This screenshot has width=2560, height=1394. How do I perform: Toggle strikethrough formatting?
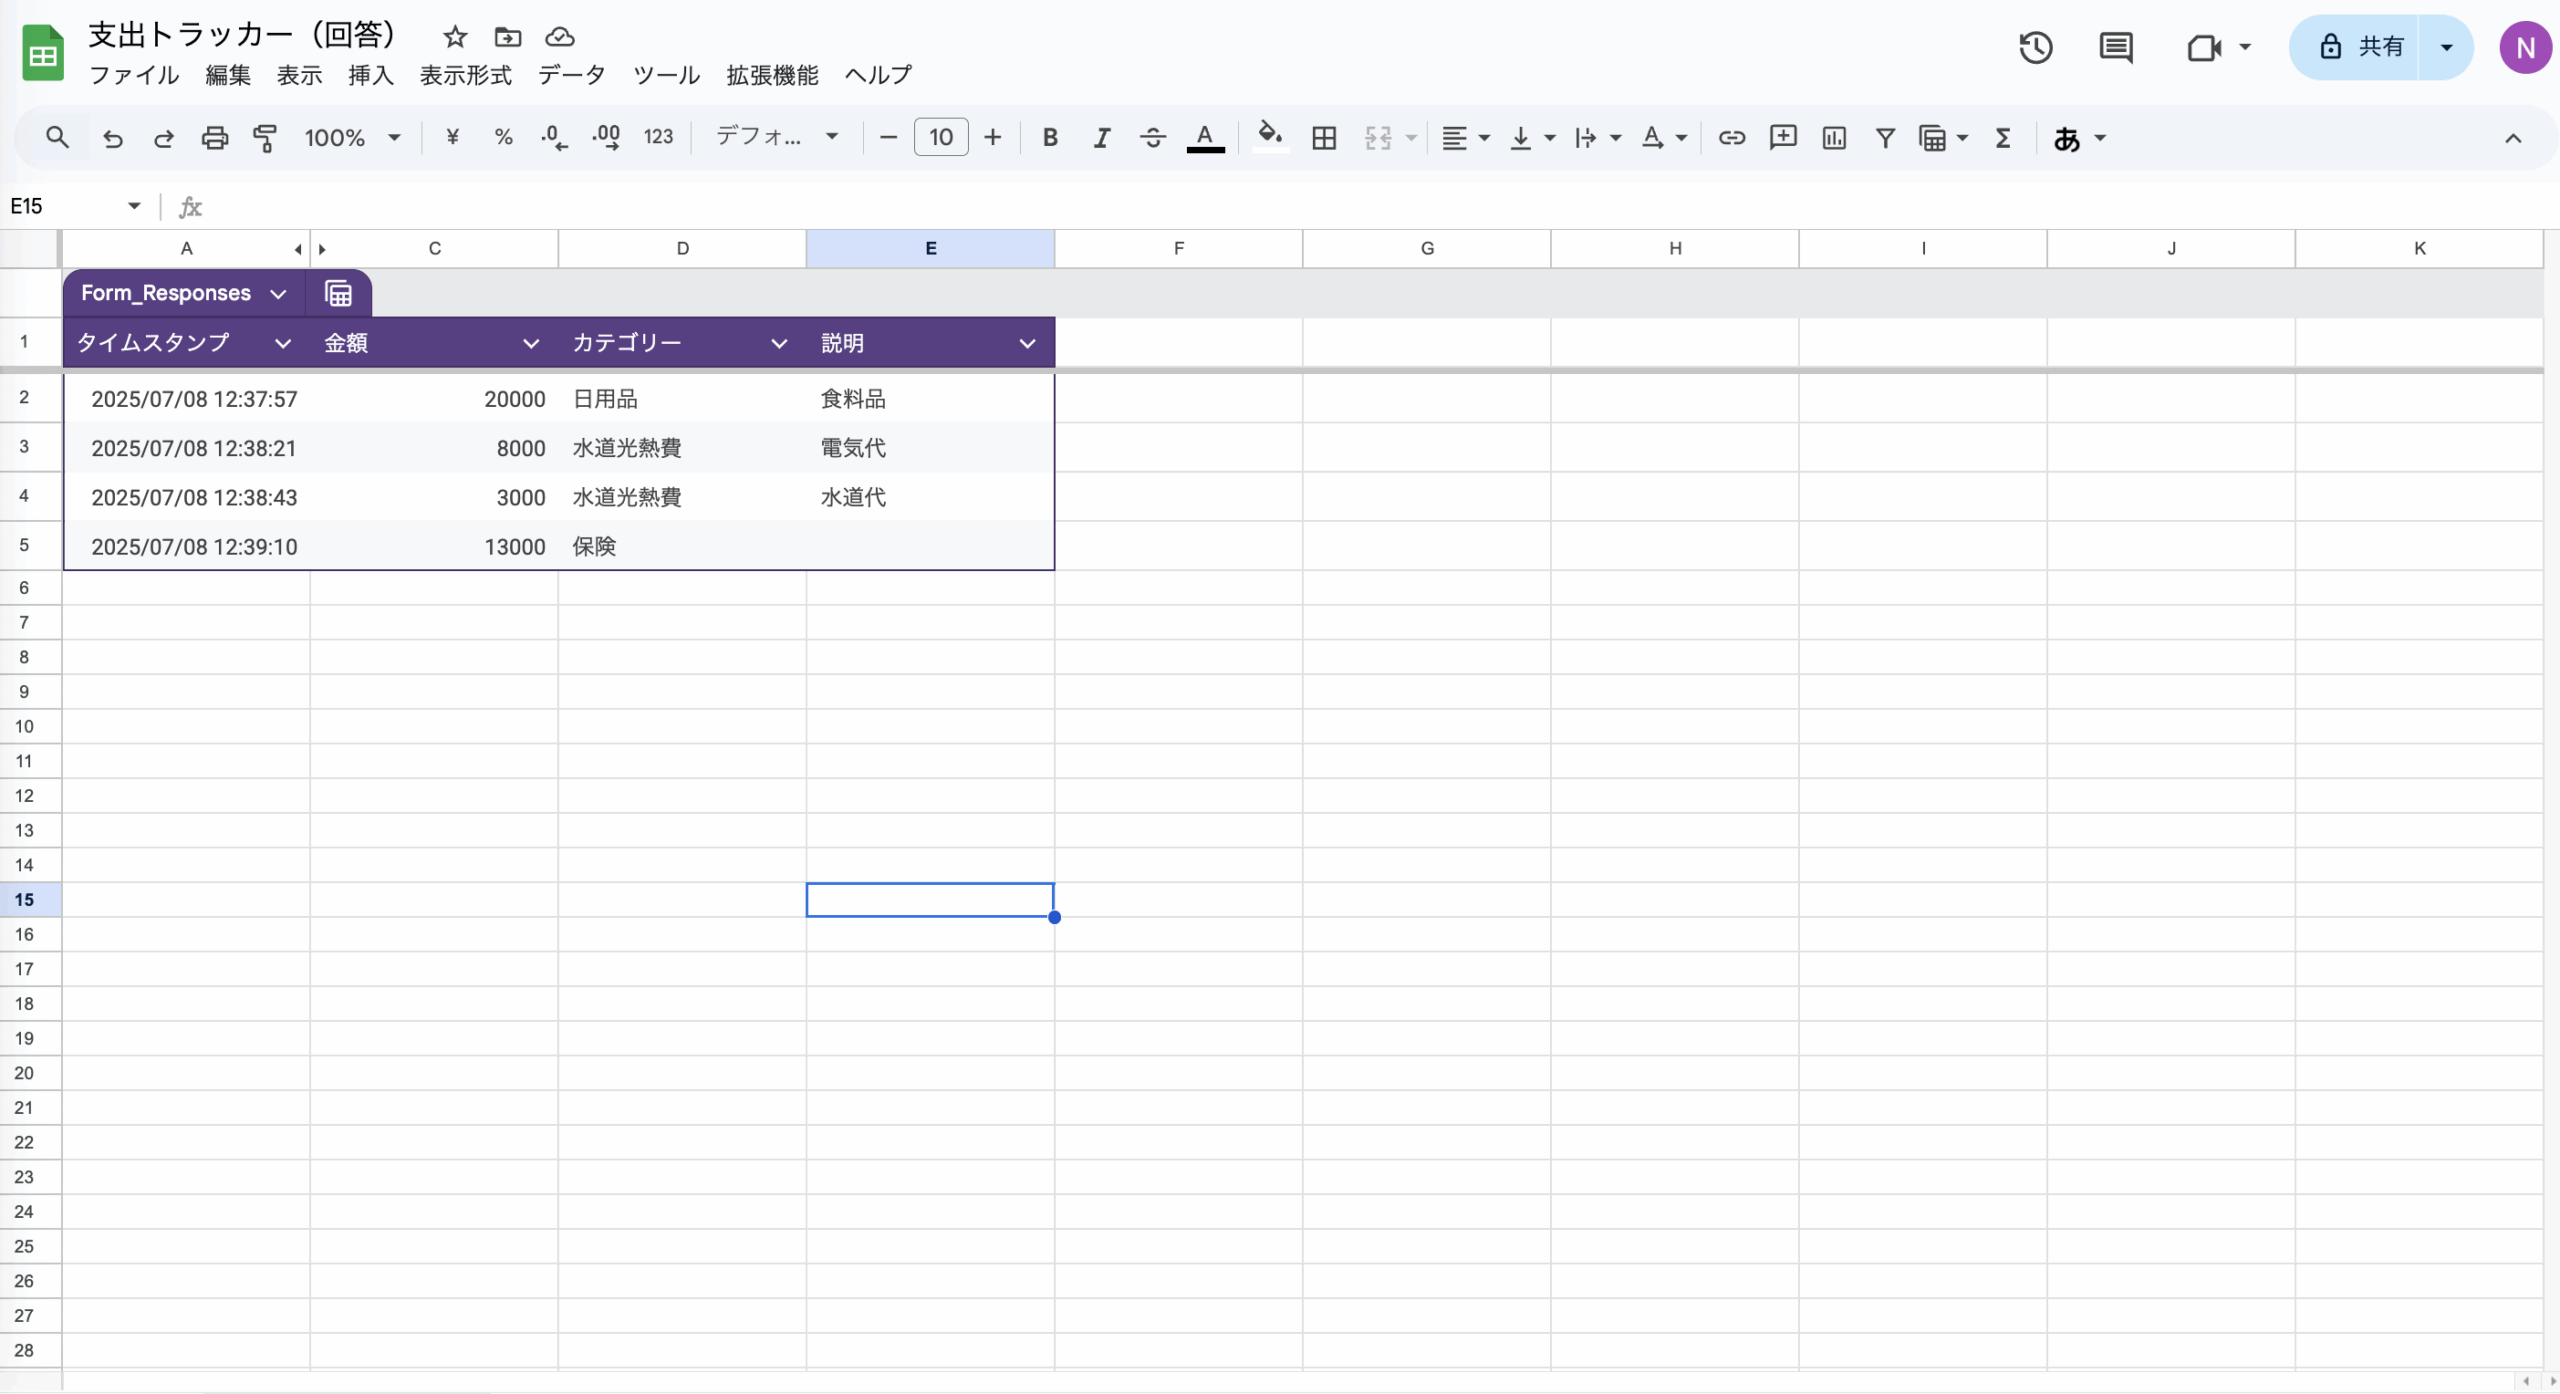[x=1152, y=138]
